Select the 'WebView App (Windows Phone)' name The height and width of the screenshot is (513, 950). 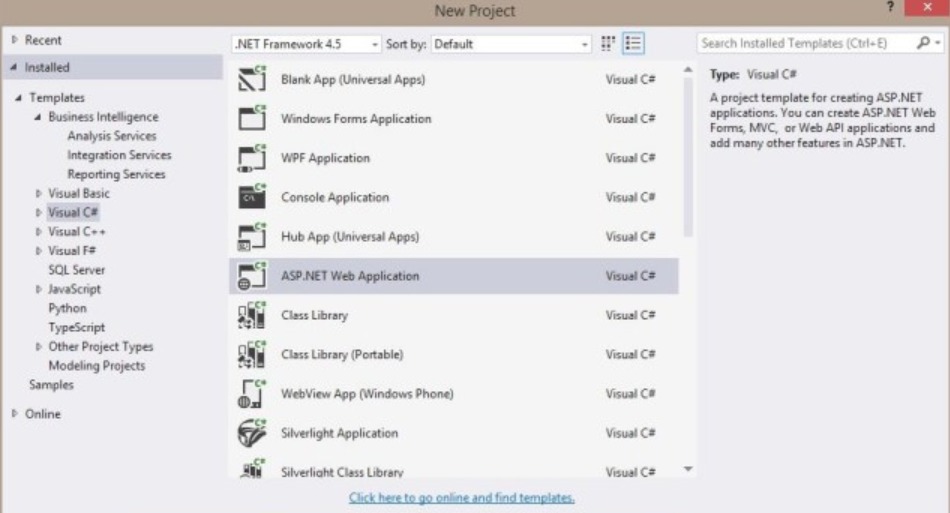pos(367,394)
